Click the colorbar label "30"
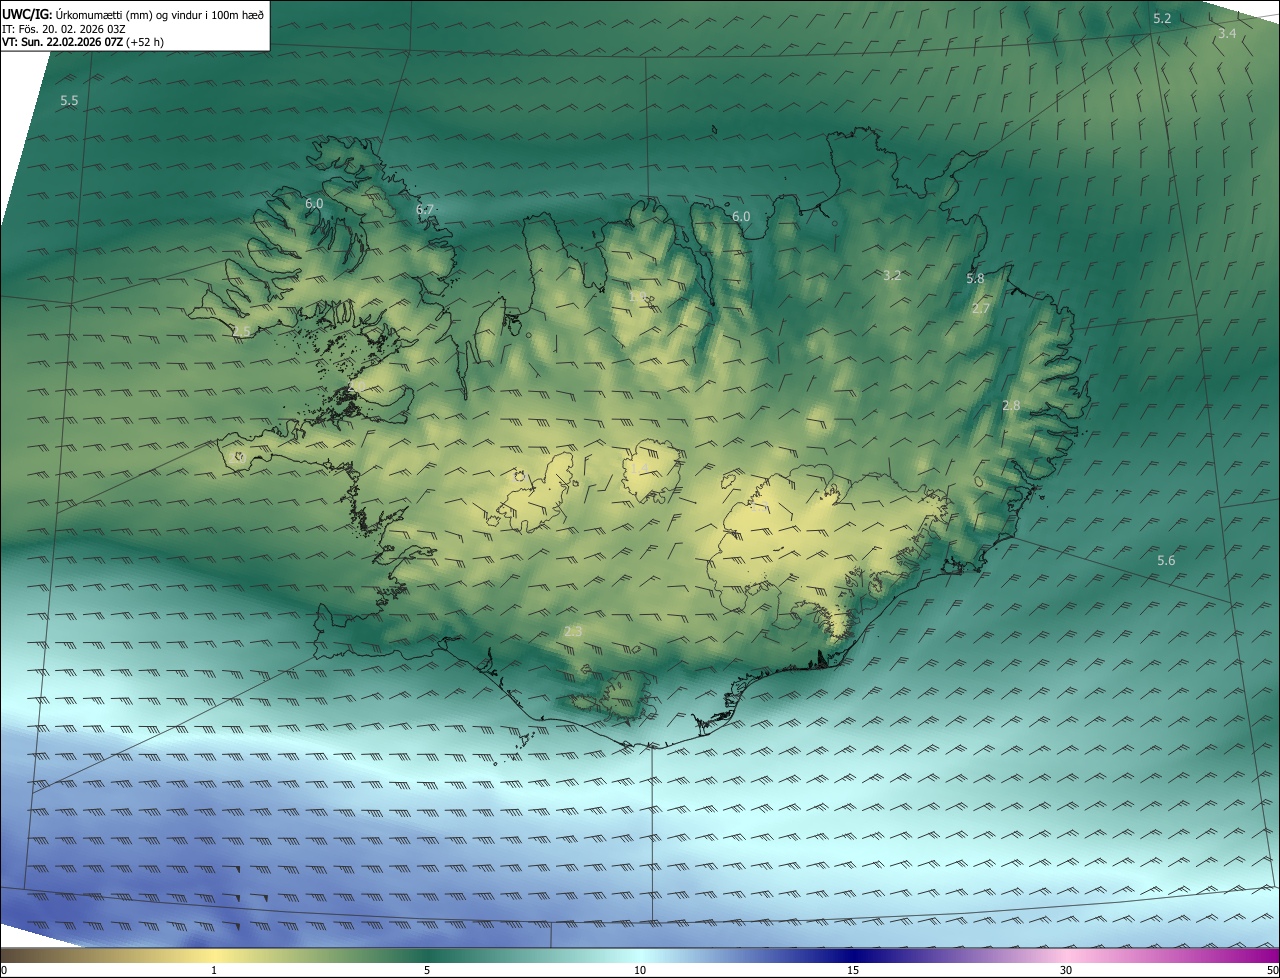This screenshot has height=978, width=1280. (1066, 970)
